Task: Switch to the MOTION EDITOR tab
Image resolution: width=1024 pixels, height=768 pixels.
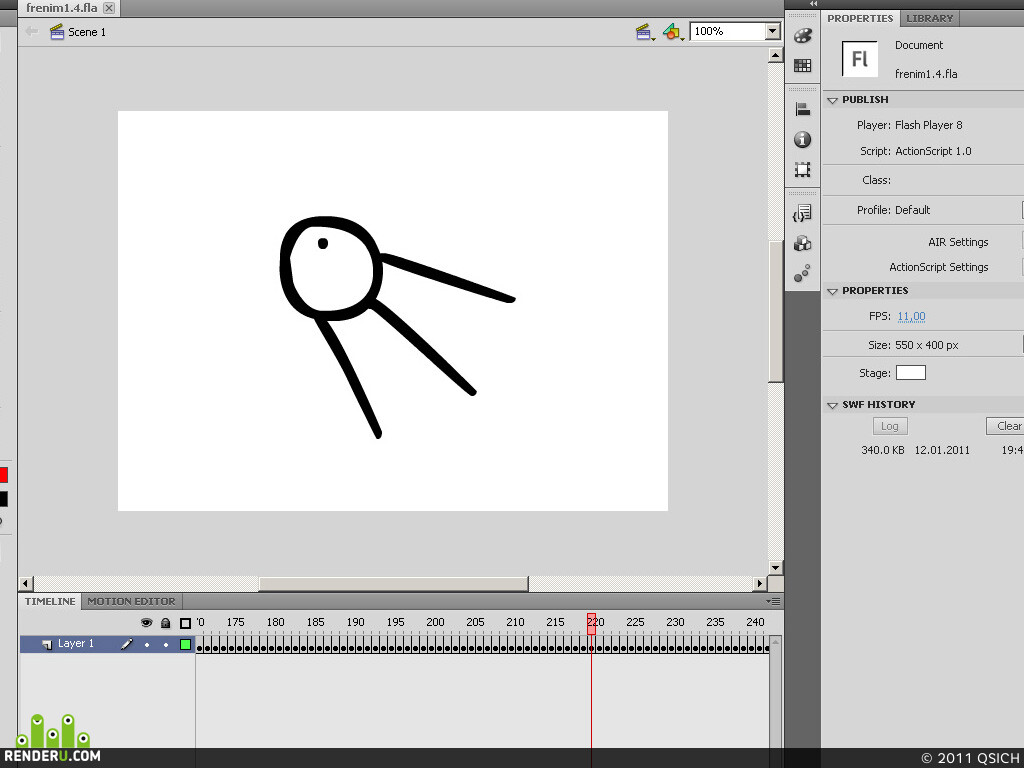Action: 131,601
